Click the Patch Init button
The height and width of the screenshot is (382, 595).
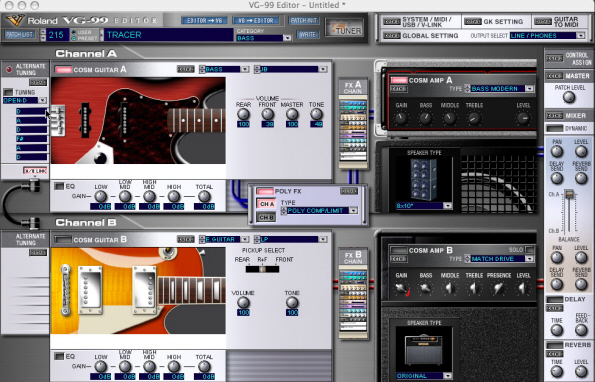pyautogui.click(x=304, y=20)
